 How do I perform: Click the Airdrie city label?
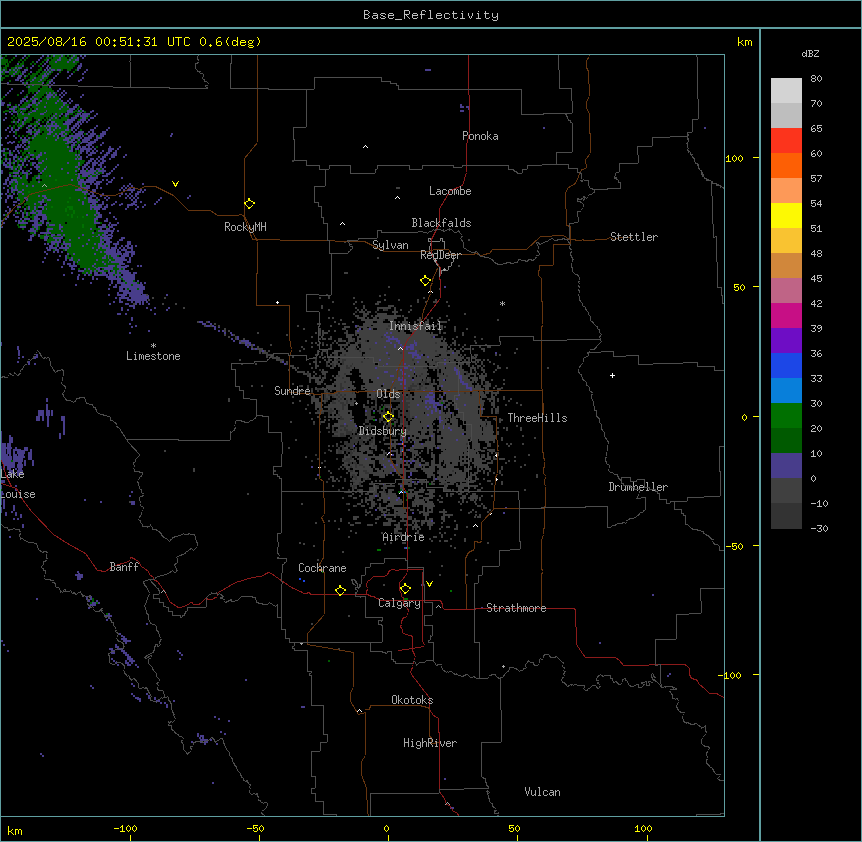403,537
